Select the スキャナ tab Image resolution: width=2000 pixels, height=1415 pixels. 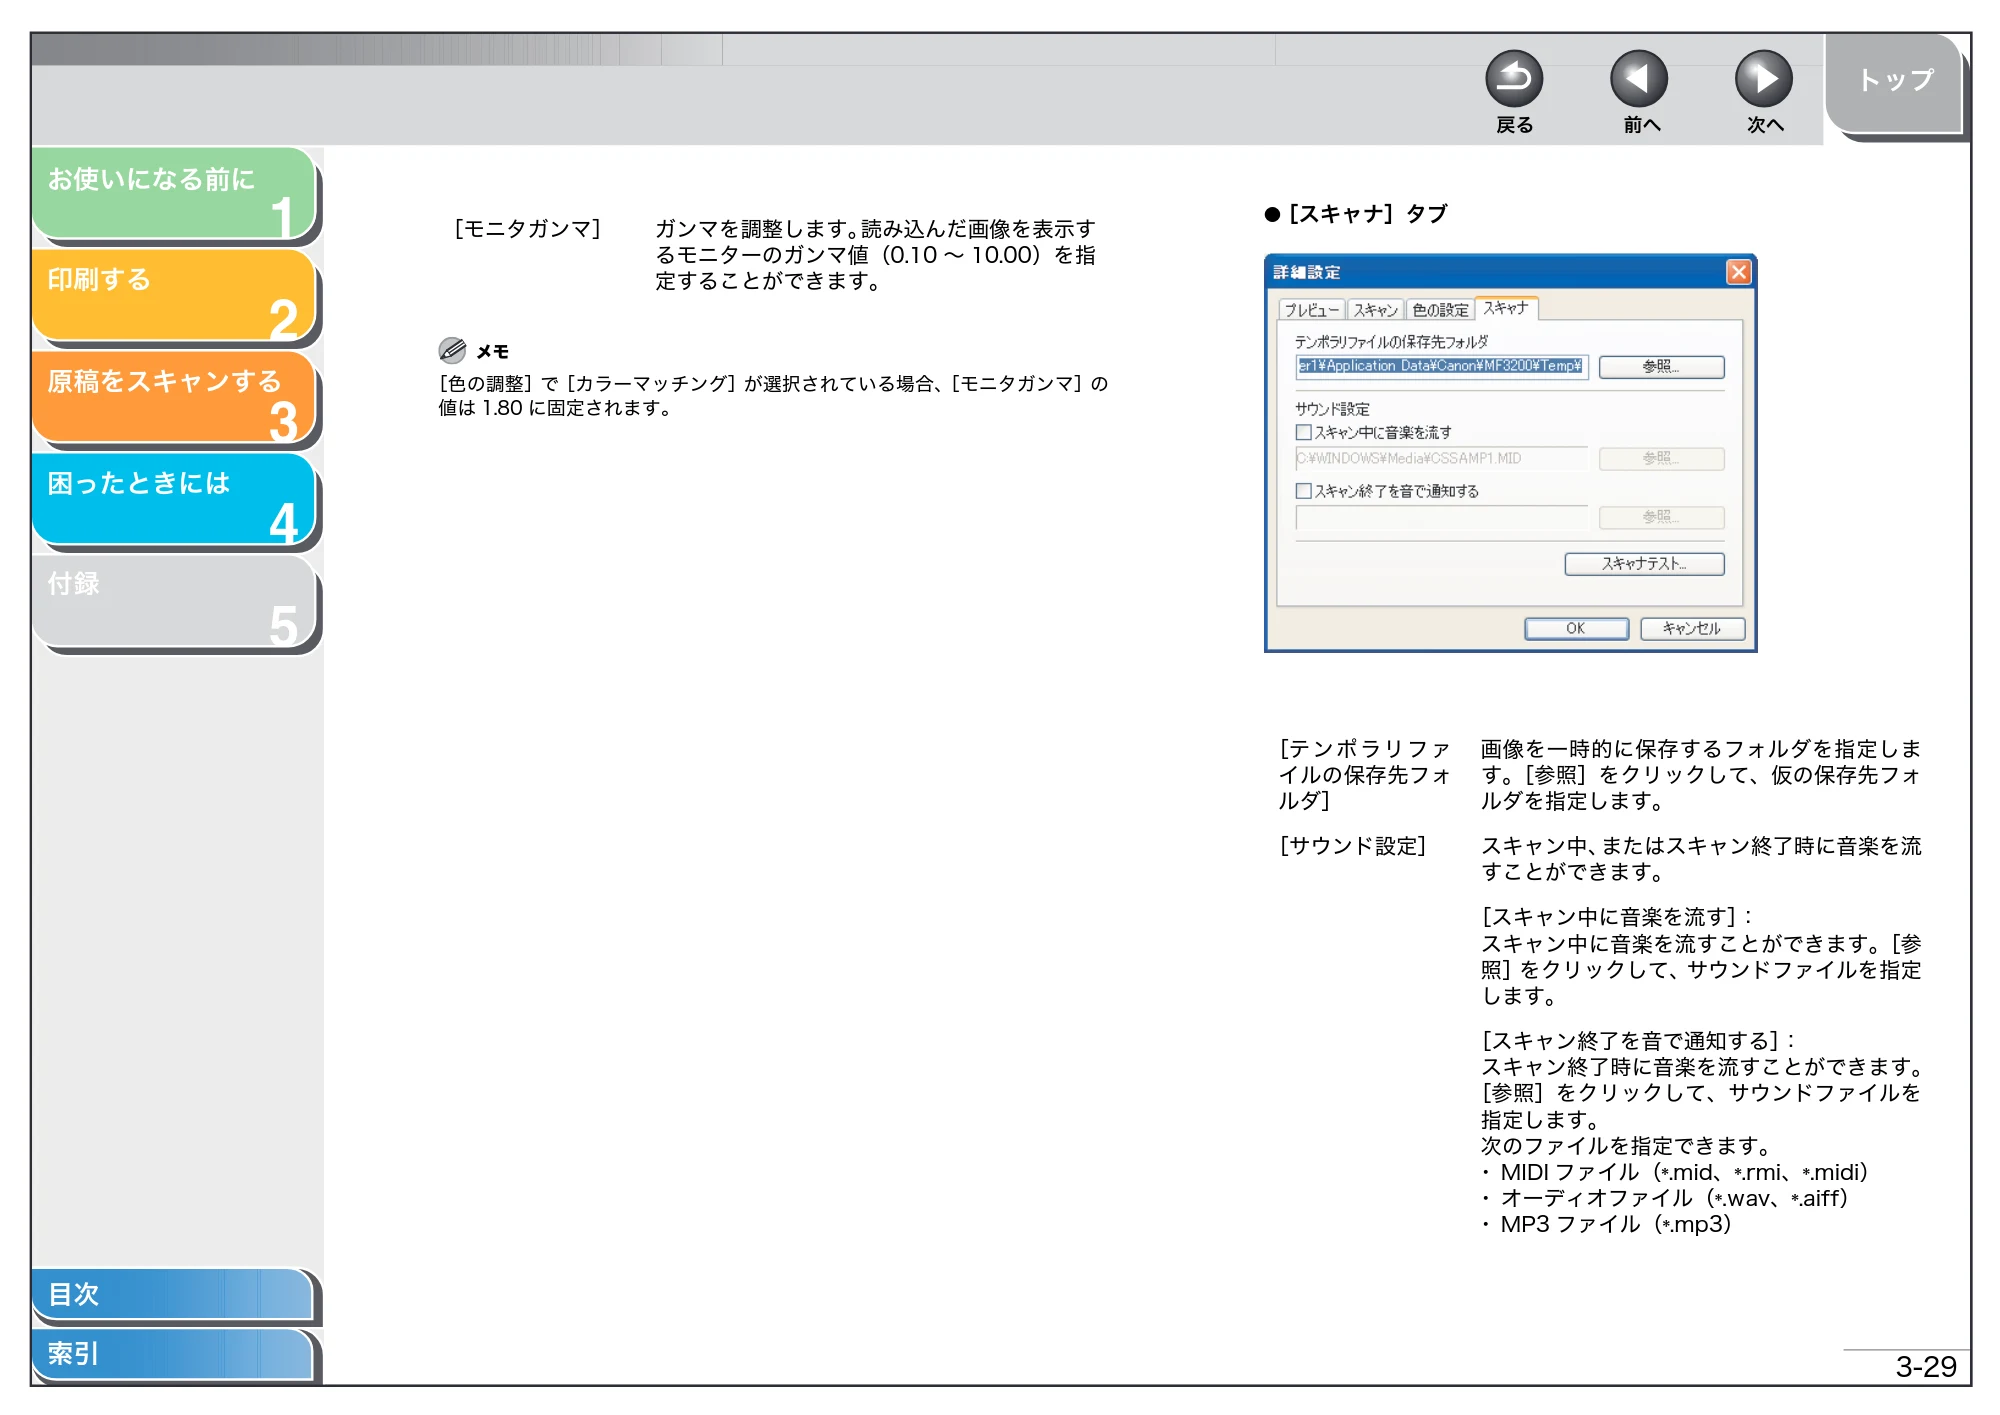click(1506, 308)
